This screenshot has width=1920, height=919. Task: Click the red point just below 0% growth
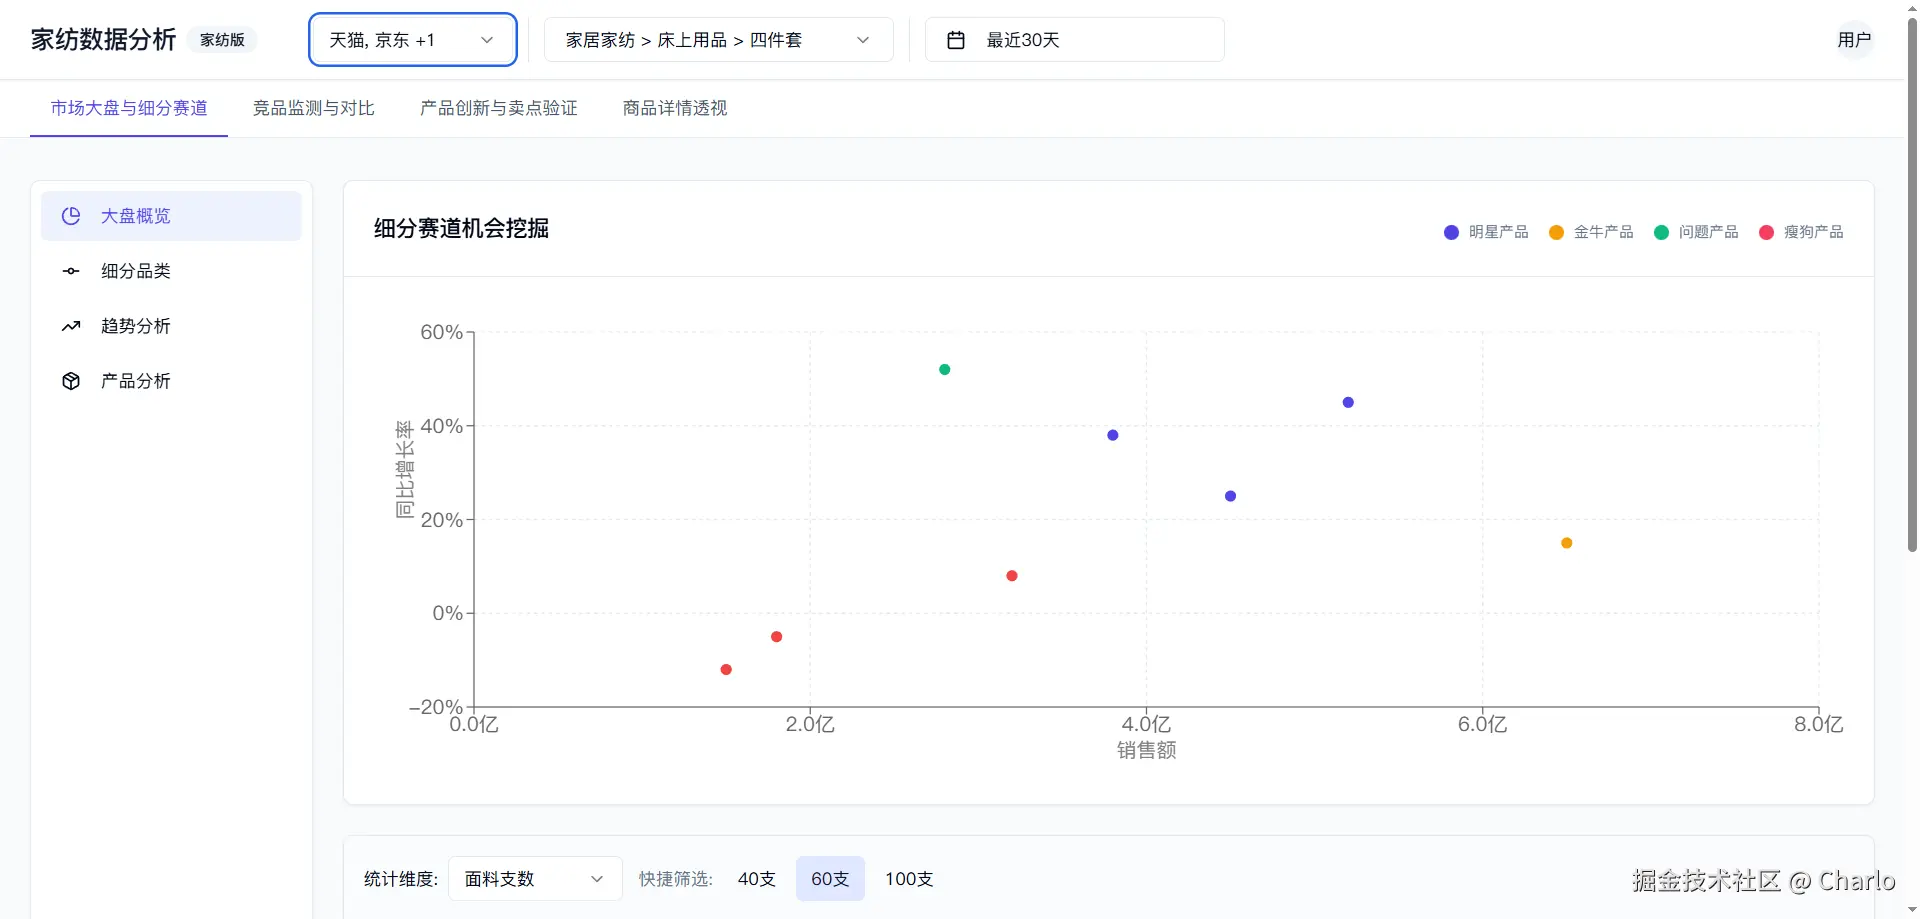pos(777,637)
